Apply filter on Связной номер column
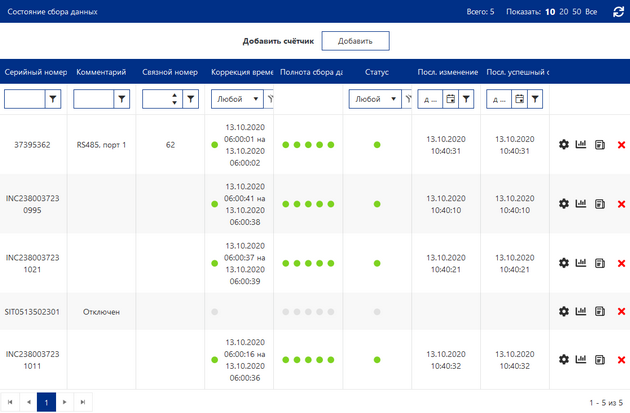 (x=191, y=99)
